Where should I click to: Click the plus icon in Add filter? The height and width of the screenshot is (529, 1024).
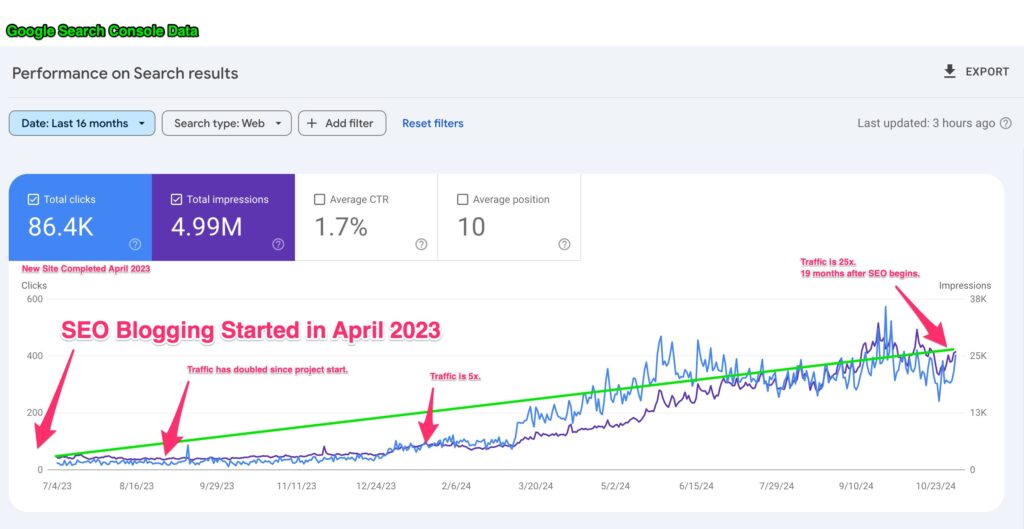[x=312, y=123]
